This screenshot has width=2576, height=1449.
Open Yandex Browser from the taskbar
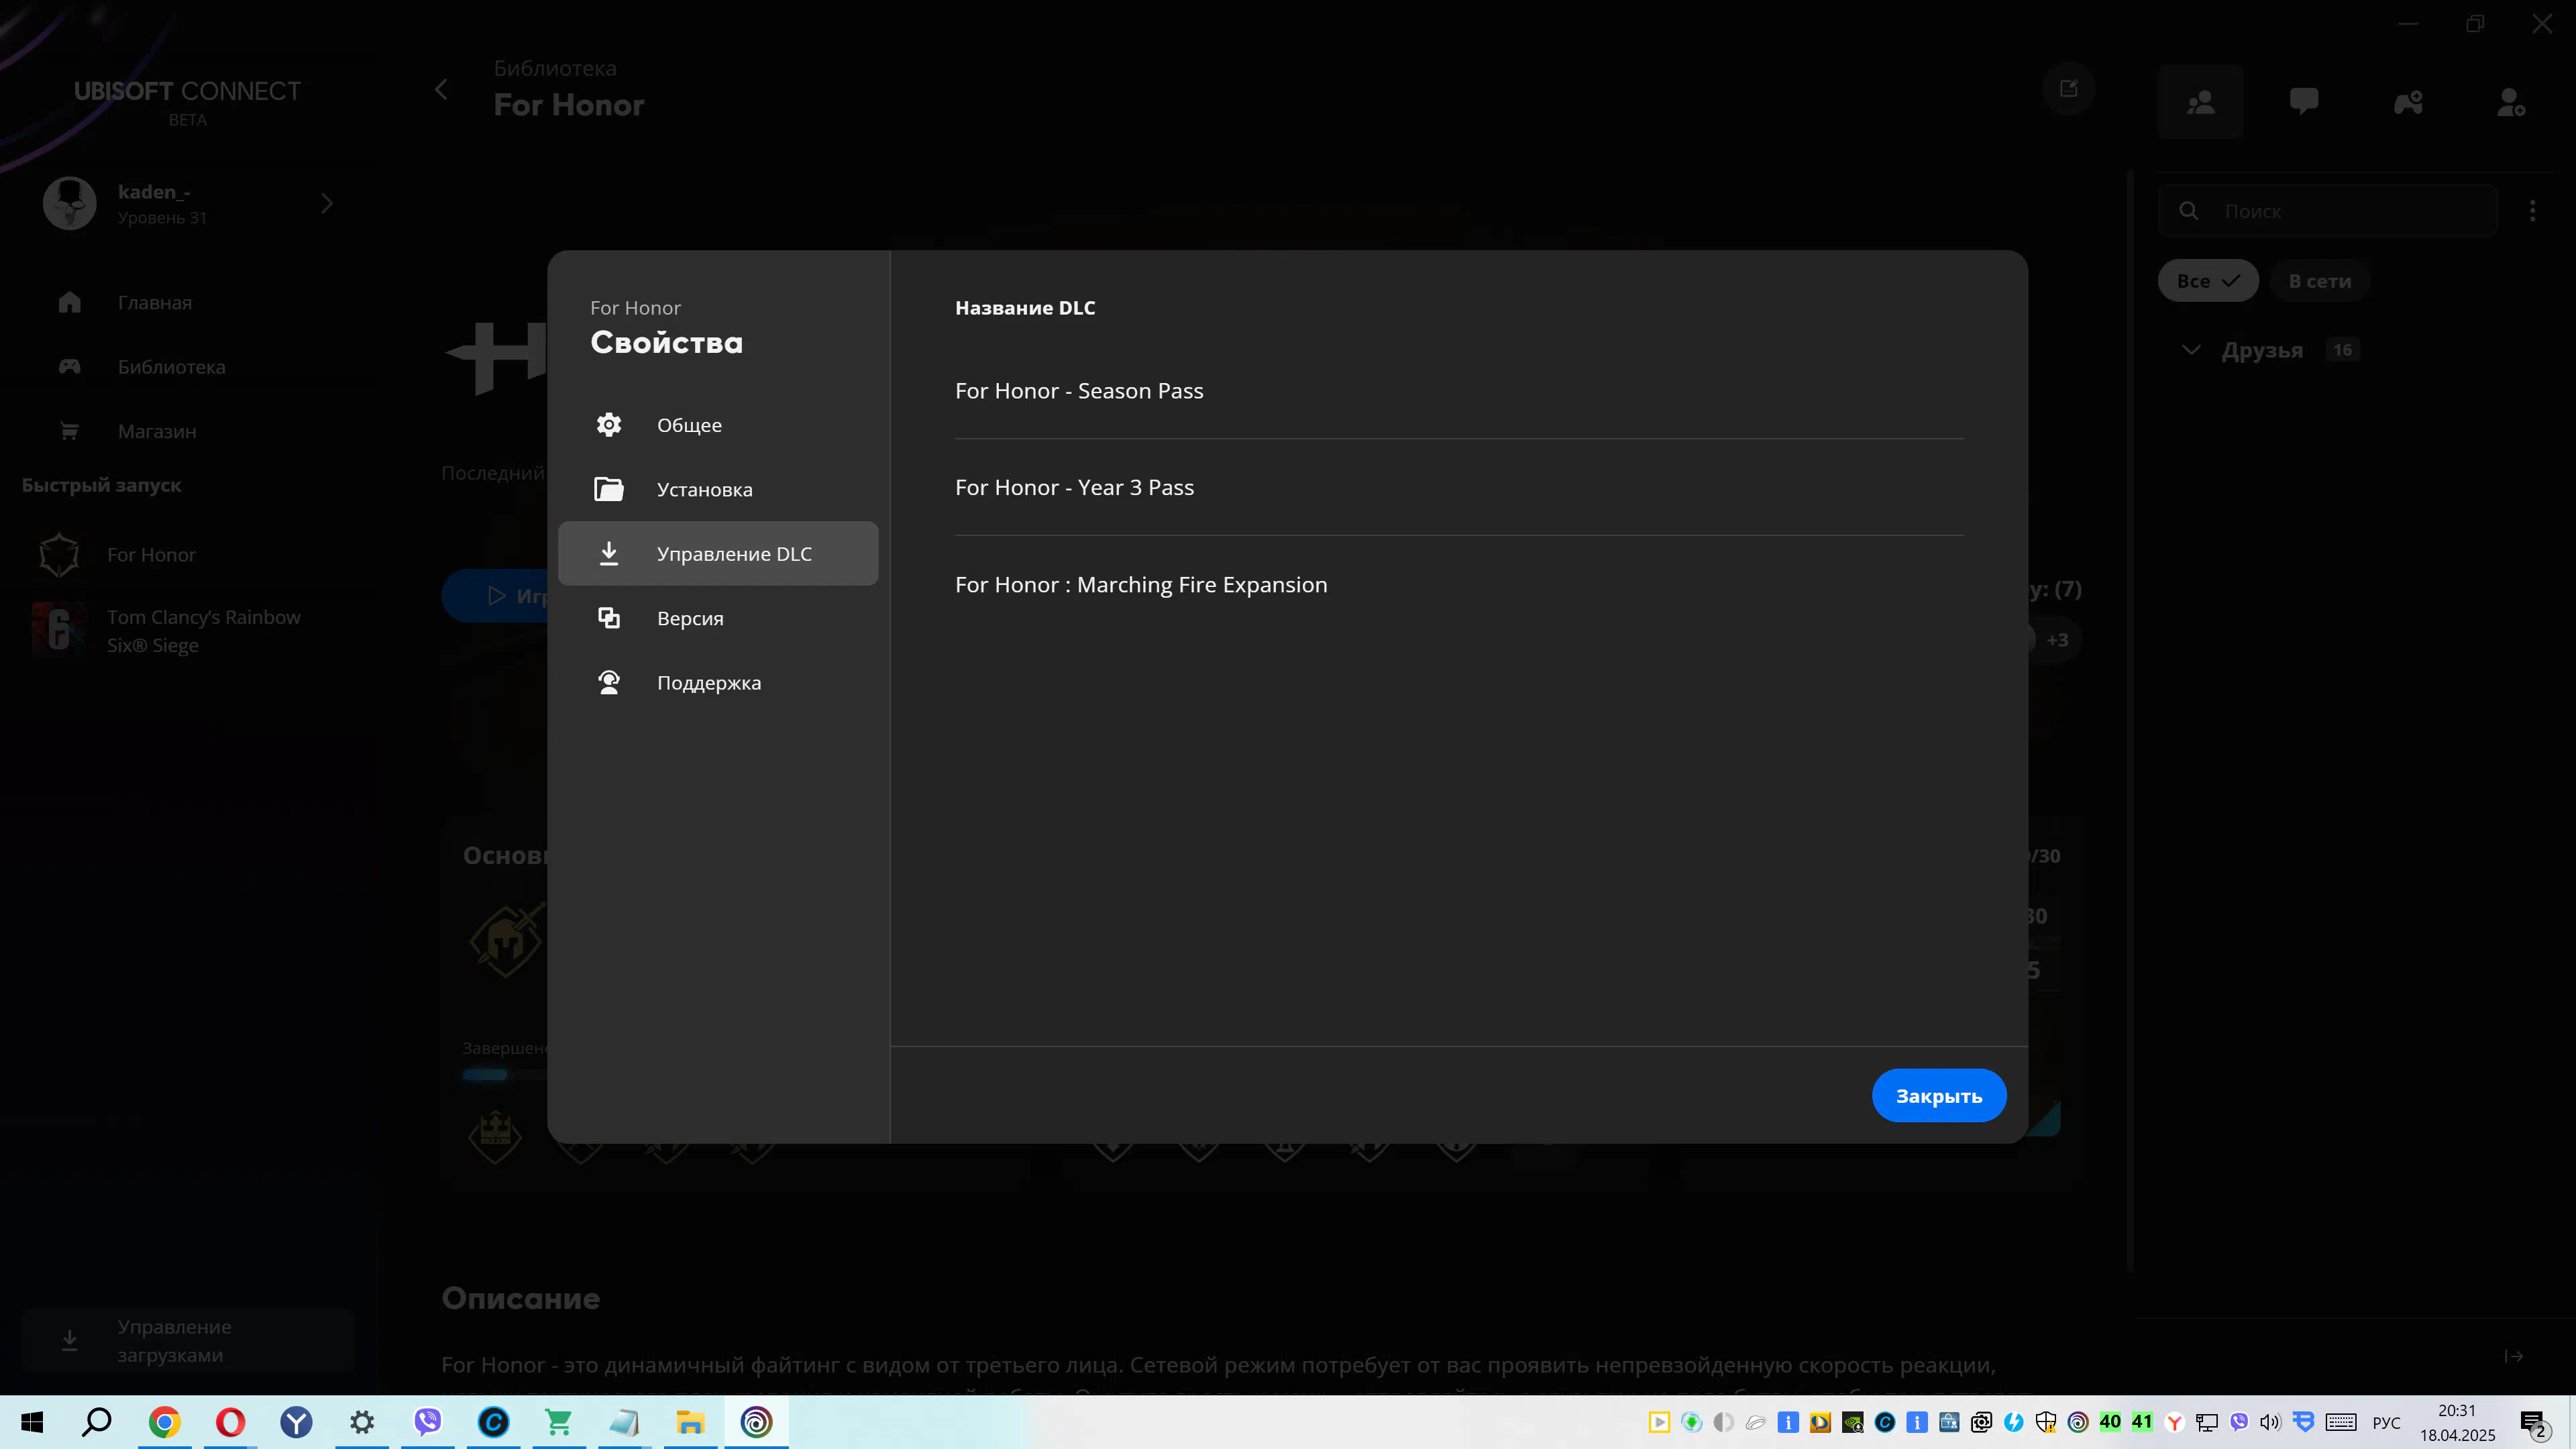click(x=296, y=1422)
